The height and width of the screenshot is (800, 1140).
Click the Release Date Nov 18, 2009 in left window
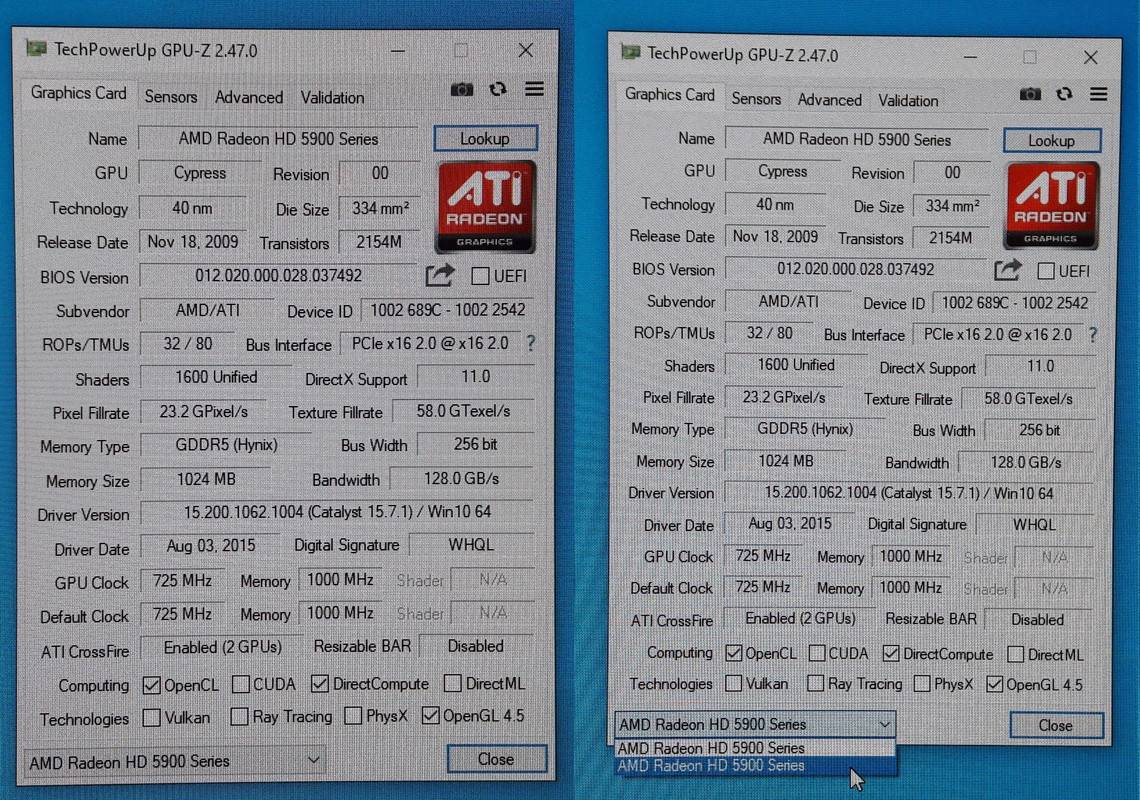193,241
